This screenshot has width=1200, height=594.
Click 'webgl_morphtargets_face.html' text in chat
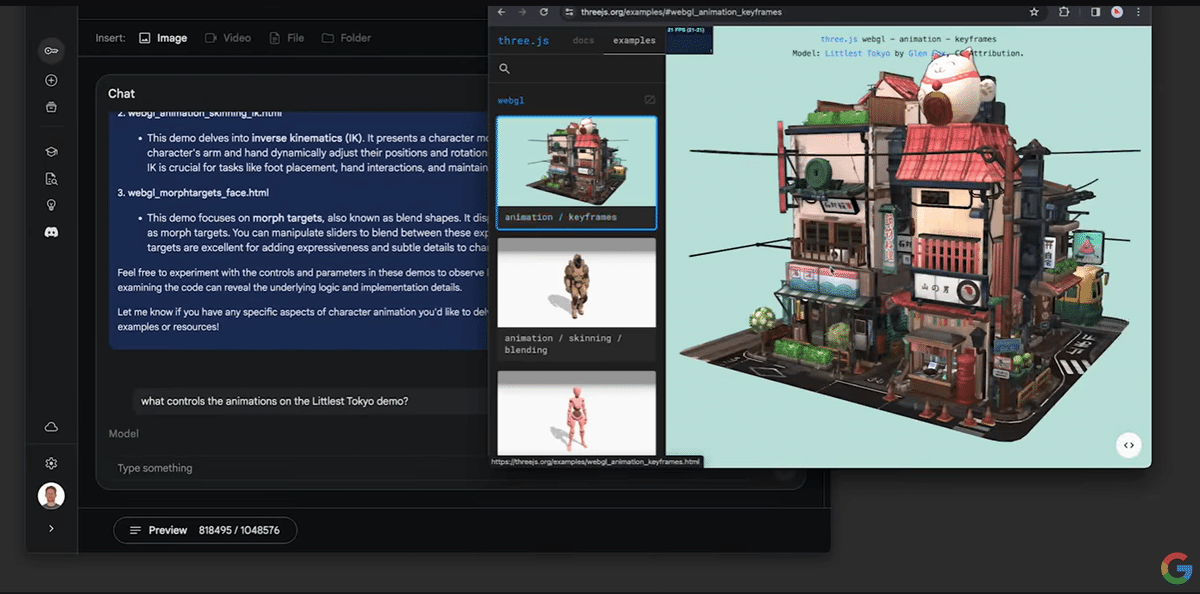click(200, 192)
